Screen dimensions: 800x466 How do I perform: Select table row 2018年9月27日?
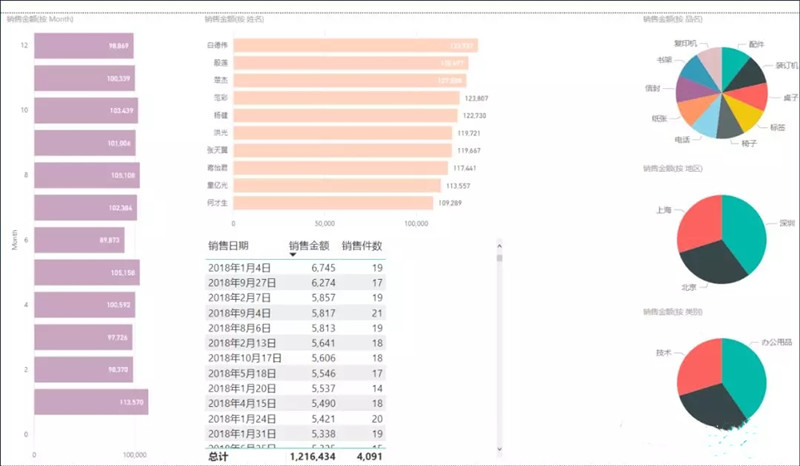click(296, 283)
